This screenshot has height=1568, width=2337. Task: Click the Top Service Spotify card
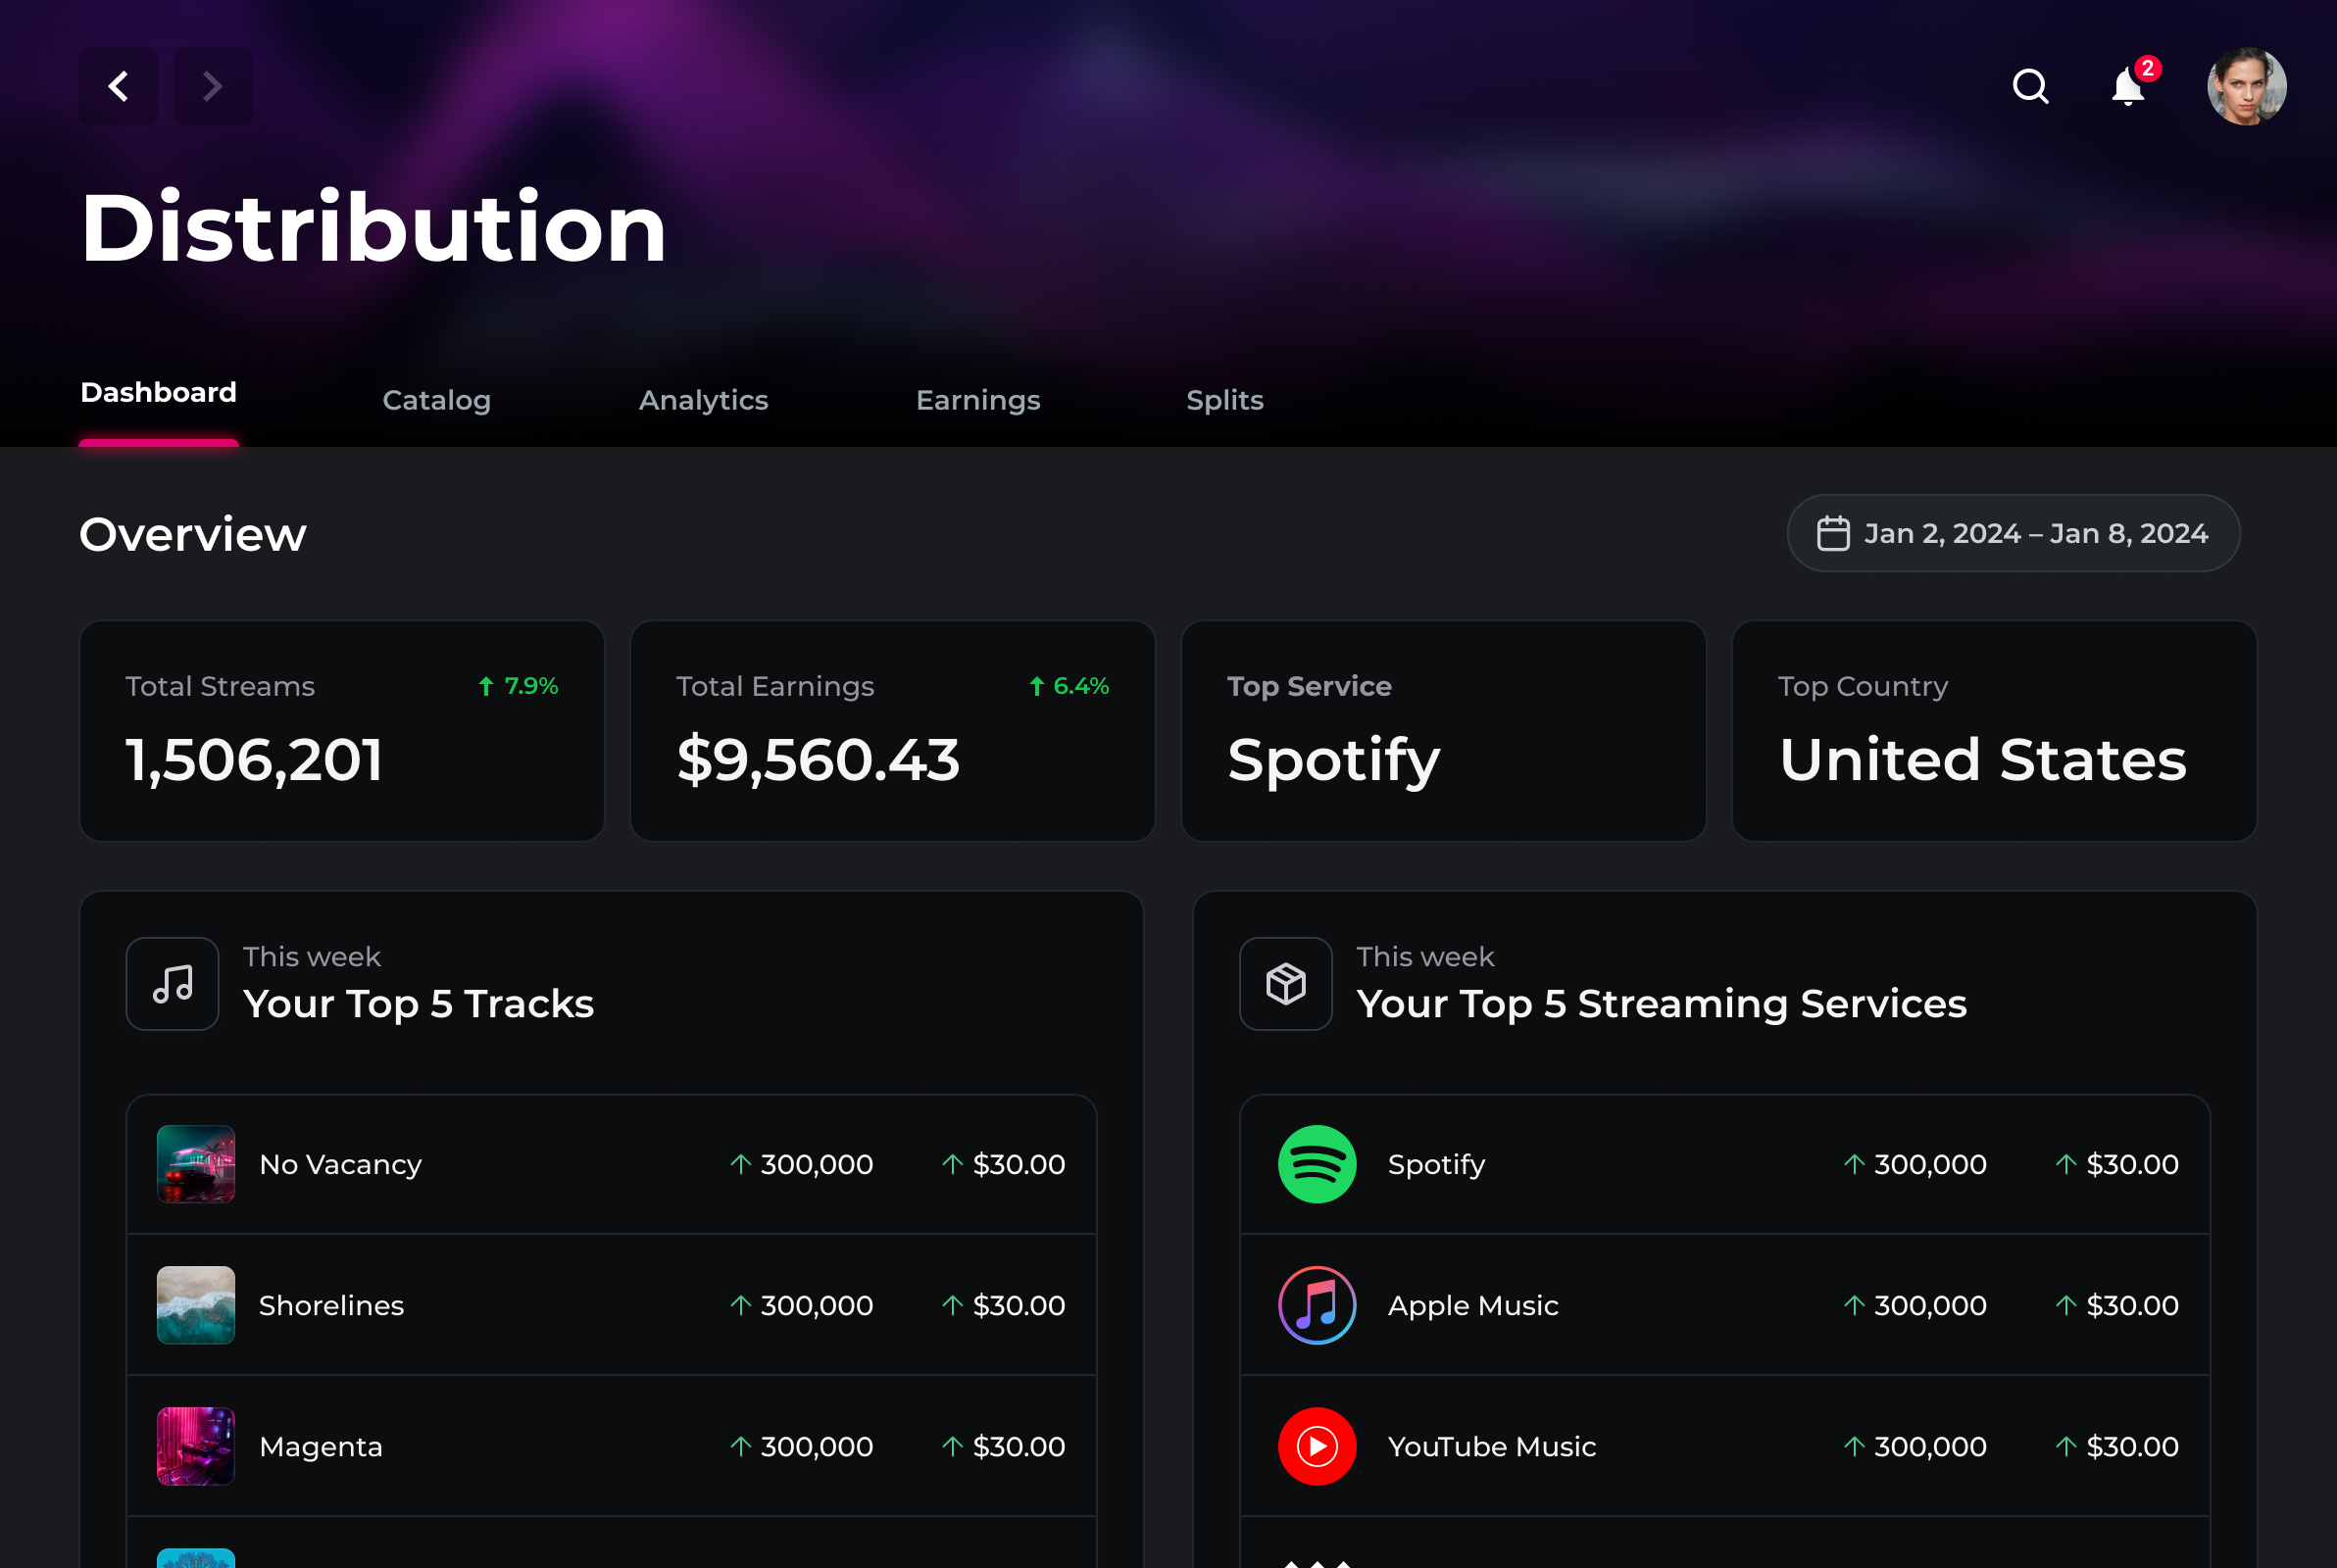click(x=1443, y=731)
